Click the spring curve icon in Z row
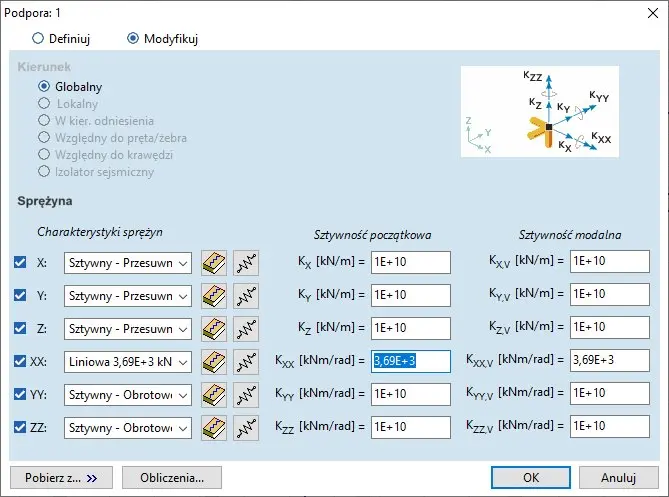 (246, 329)
